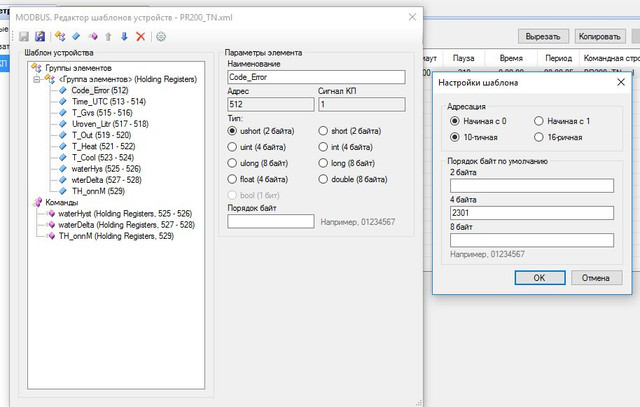640x407 pixels.
Task: Click Отмена in Настройки шаблона dialog
Action: point(596,278)
